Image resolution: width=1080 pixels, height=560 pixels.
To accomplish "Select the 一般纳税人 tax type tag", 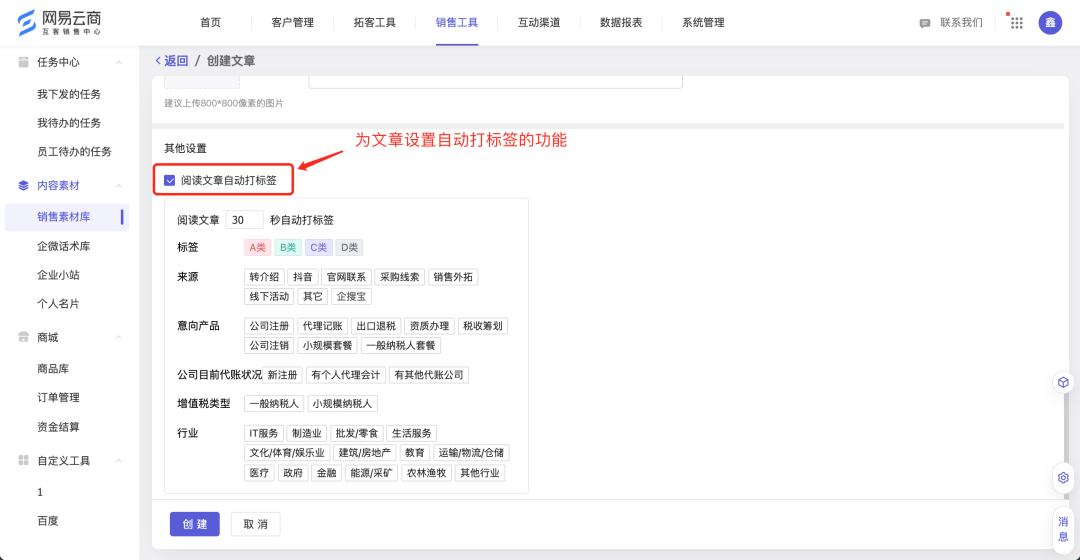I will [274, 404].
